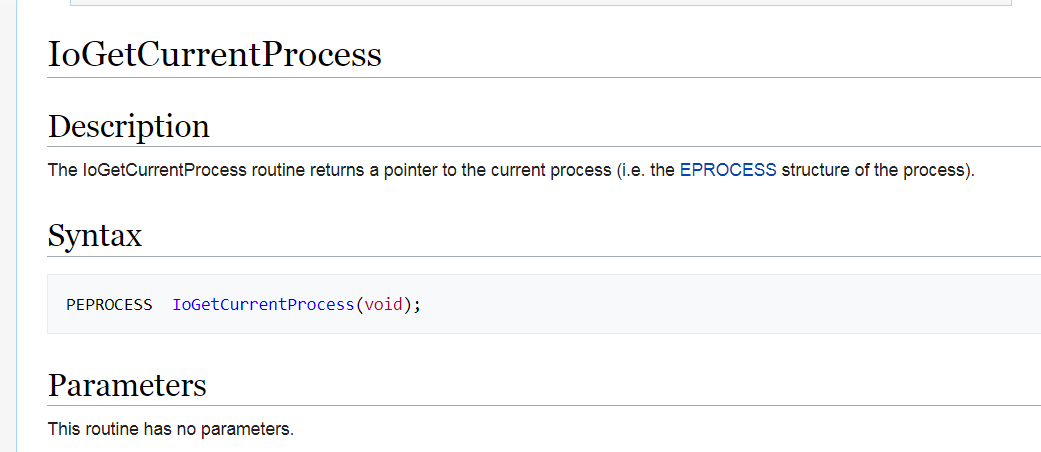Click the Syntax section heading
This screenshot has height=452, width=1041.
click(95, 236)
